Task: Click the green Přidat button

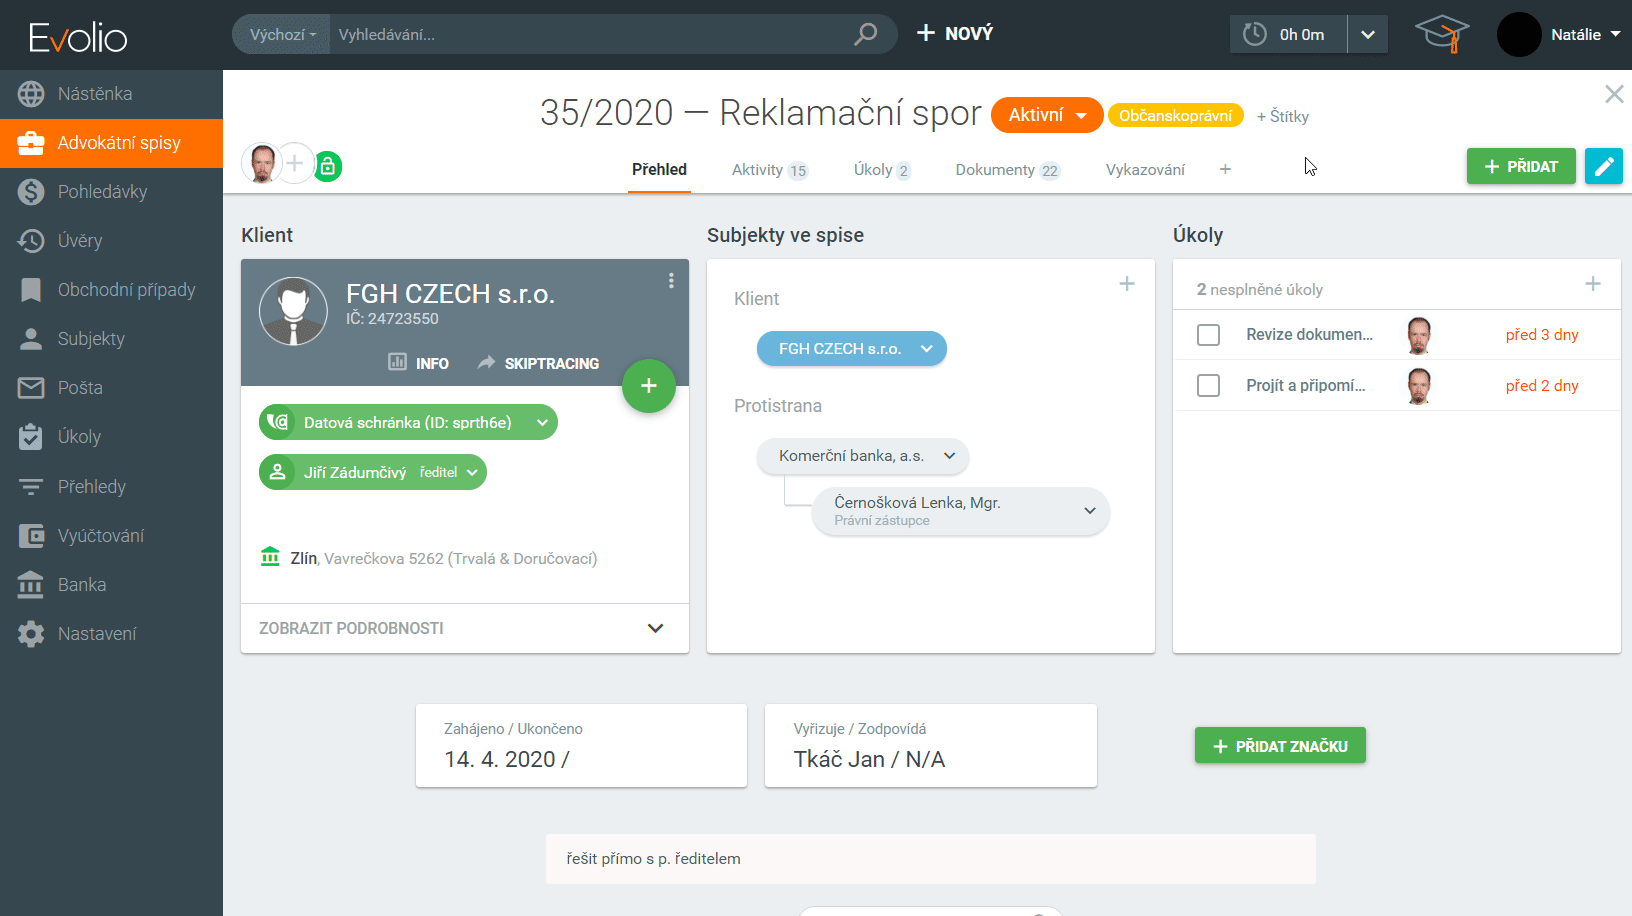Action: pyautogui.click(x=1520, y=166)
